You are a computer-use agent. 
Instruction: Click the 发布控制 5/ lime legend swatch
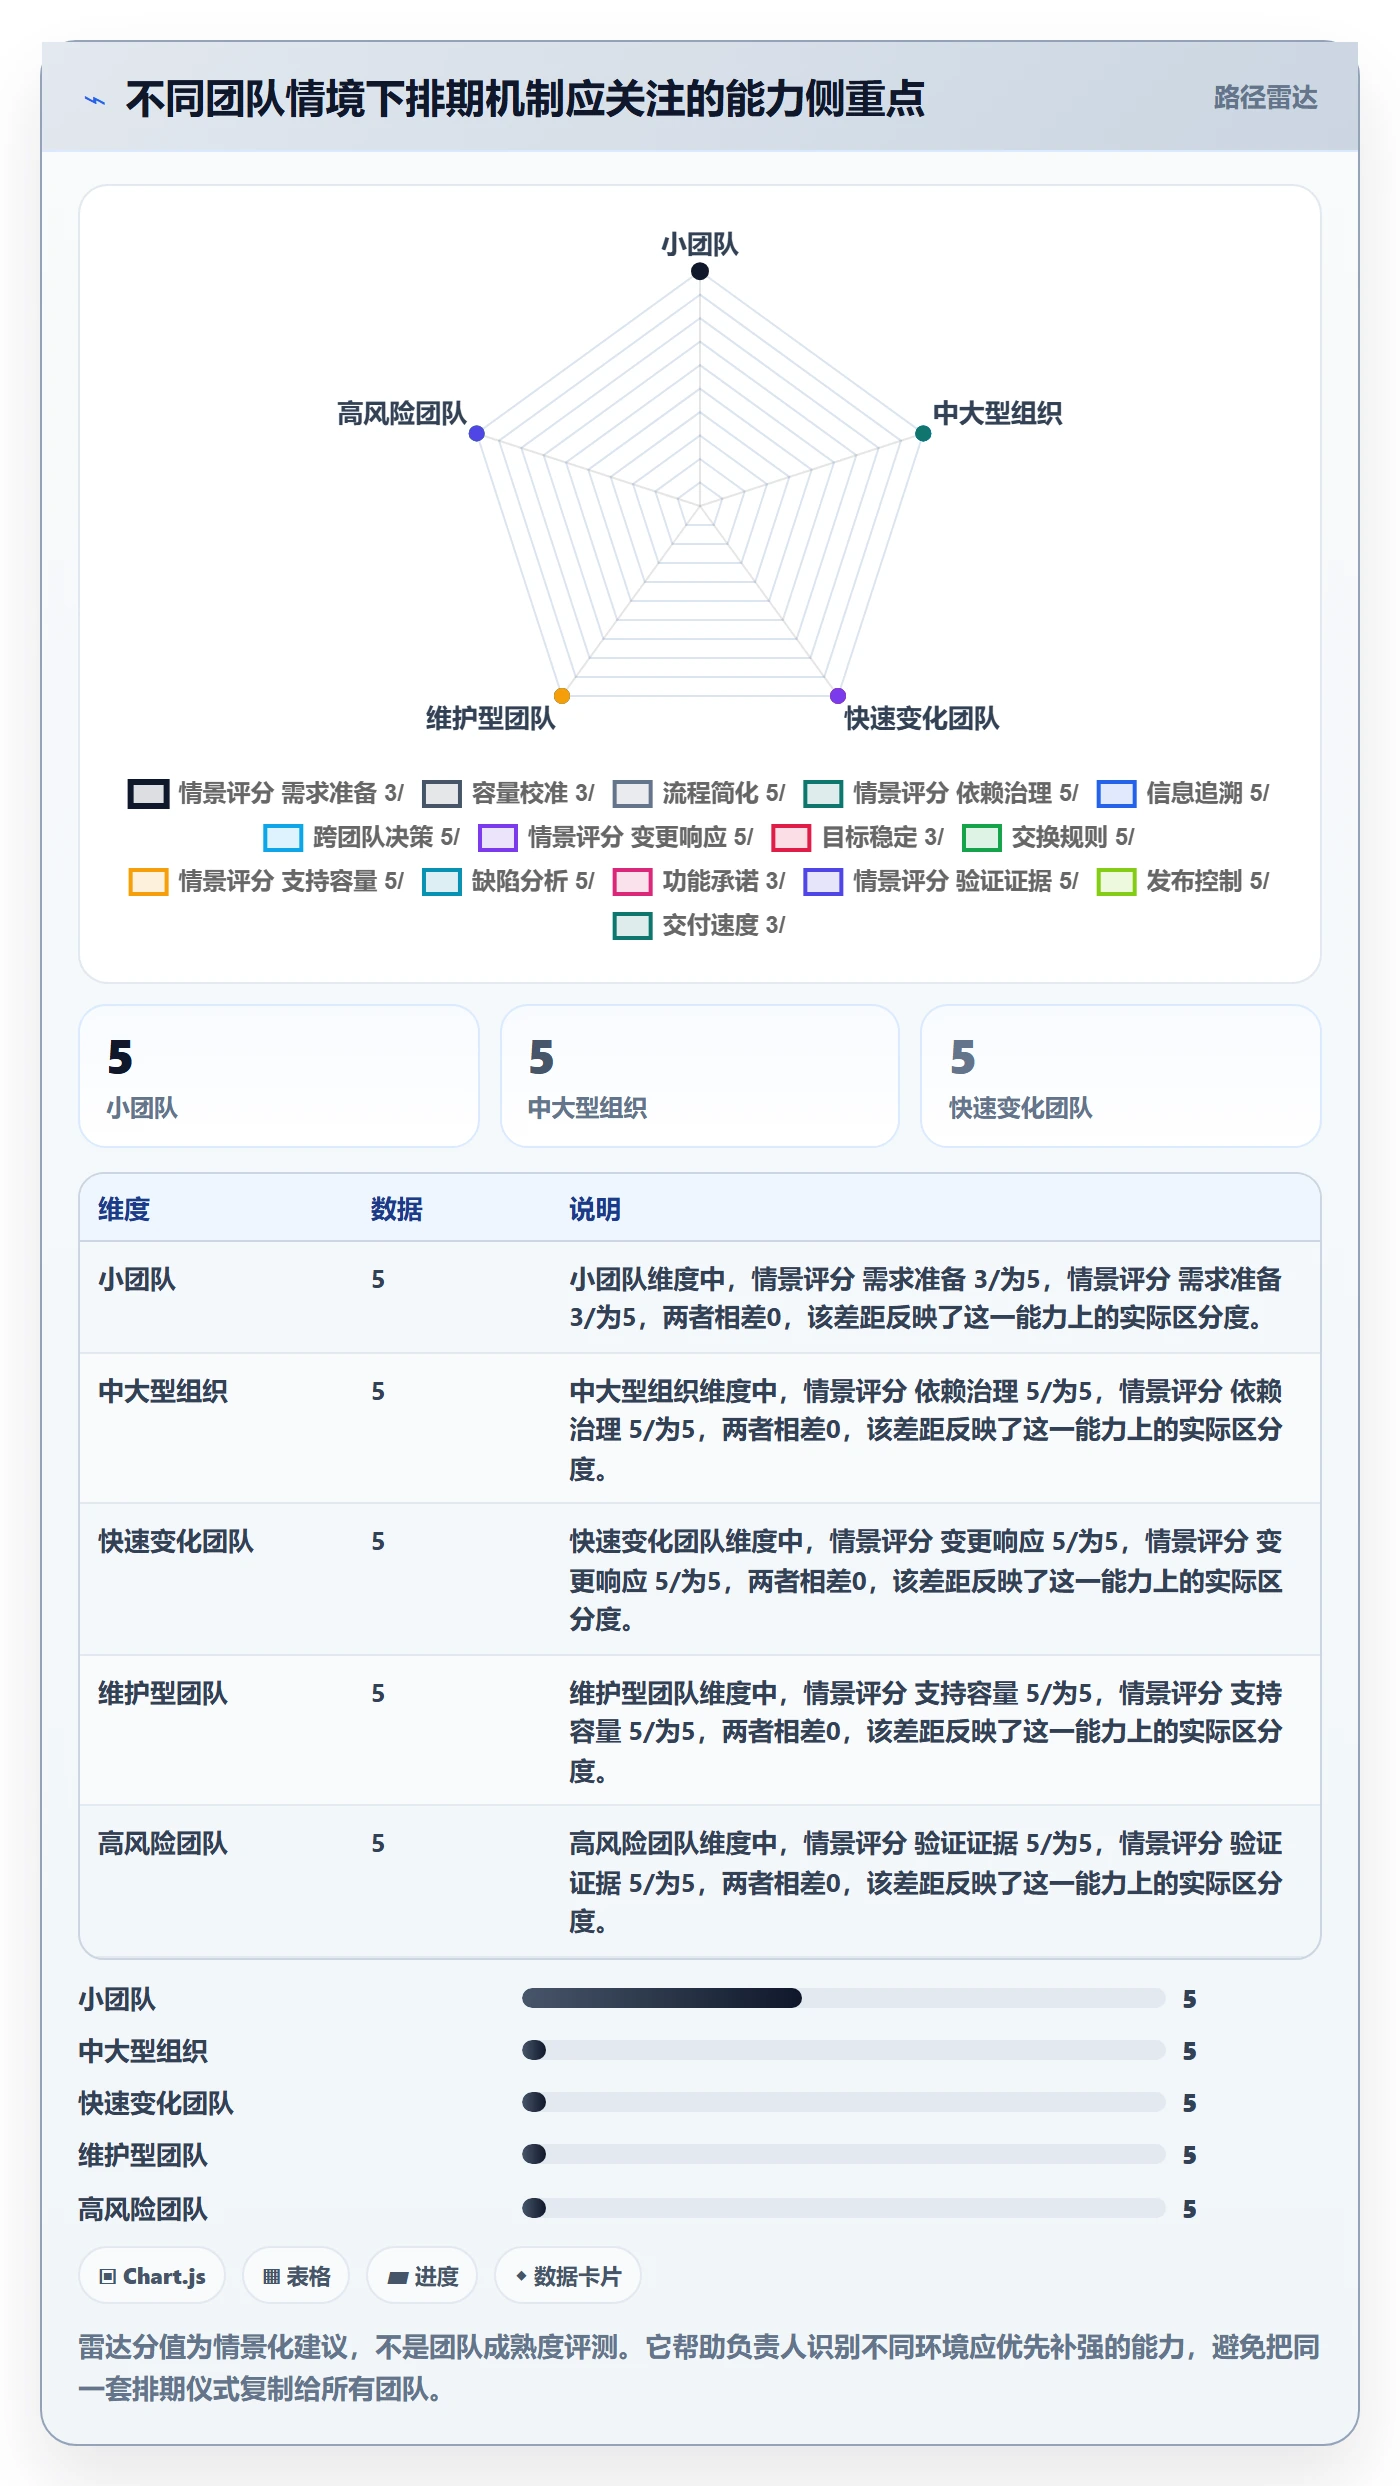1116,881
